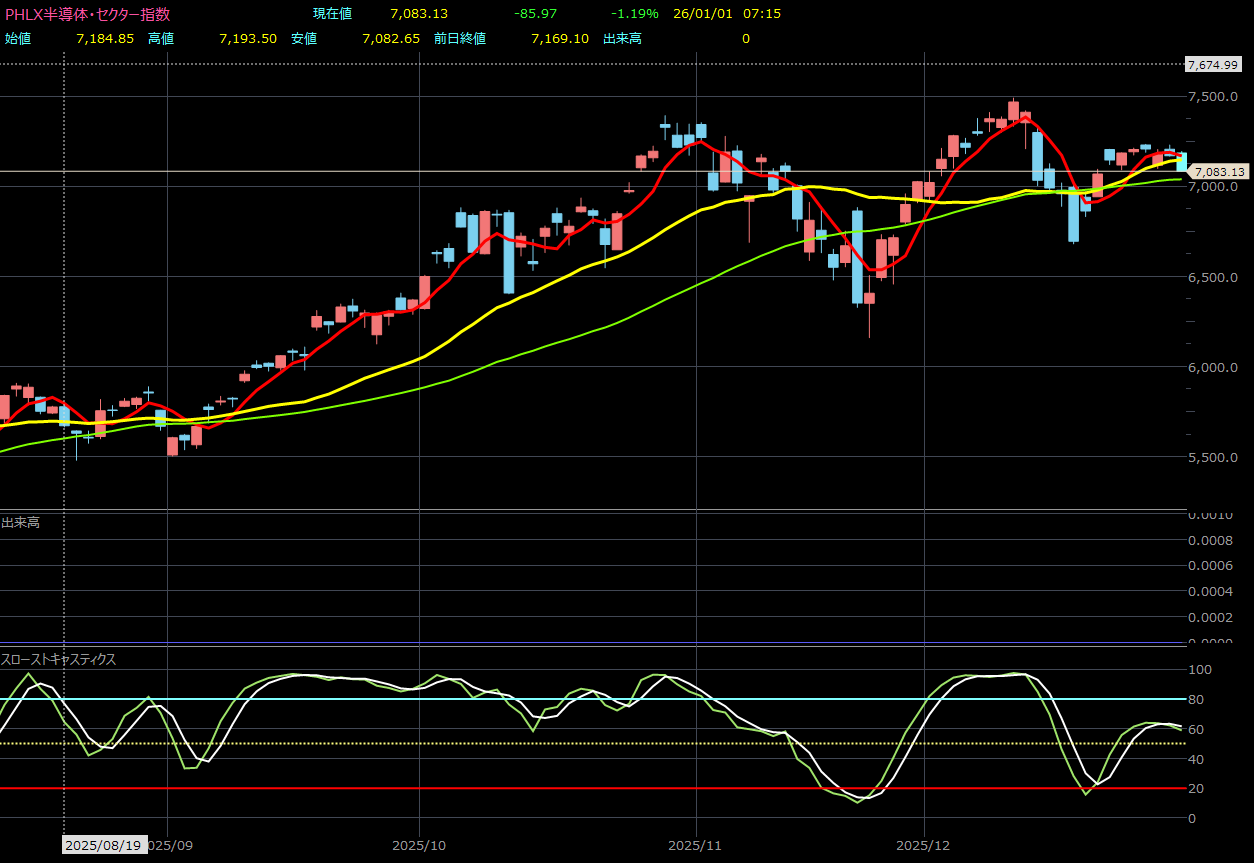
Task: Click the 2025/12 date axis label
Action: [x=925, y=845]
